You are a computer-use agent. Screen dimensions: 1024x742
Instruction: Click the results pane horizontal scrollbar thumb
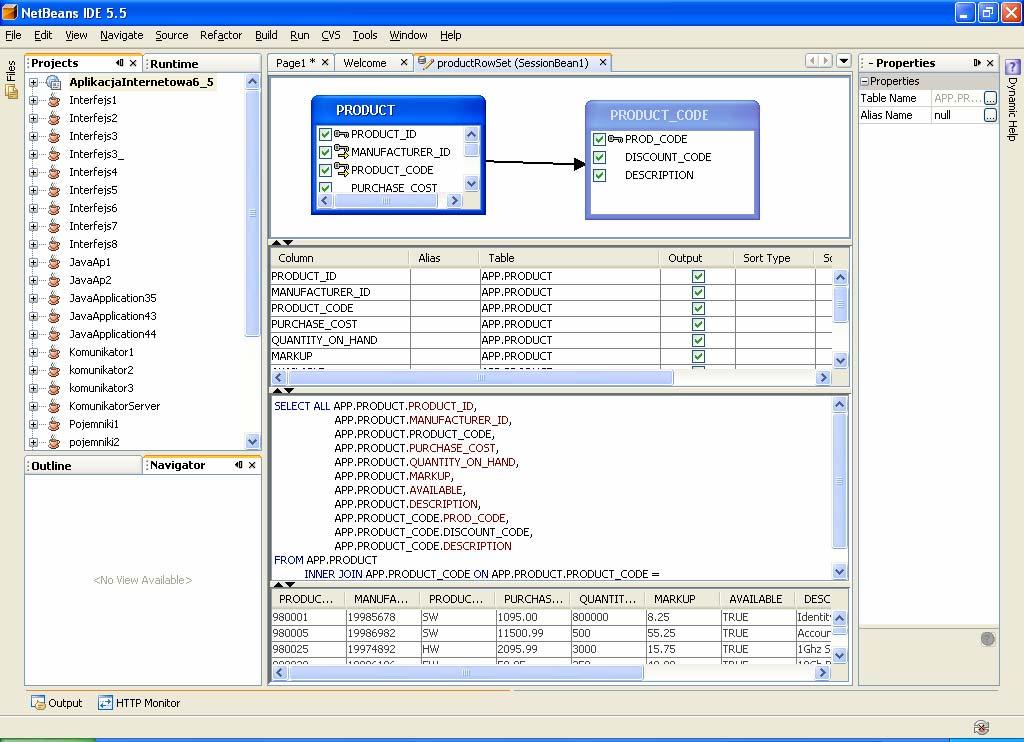[466, 673]
